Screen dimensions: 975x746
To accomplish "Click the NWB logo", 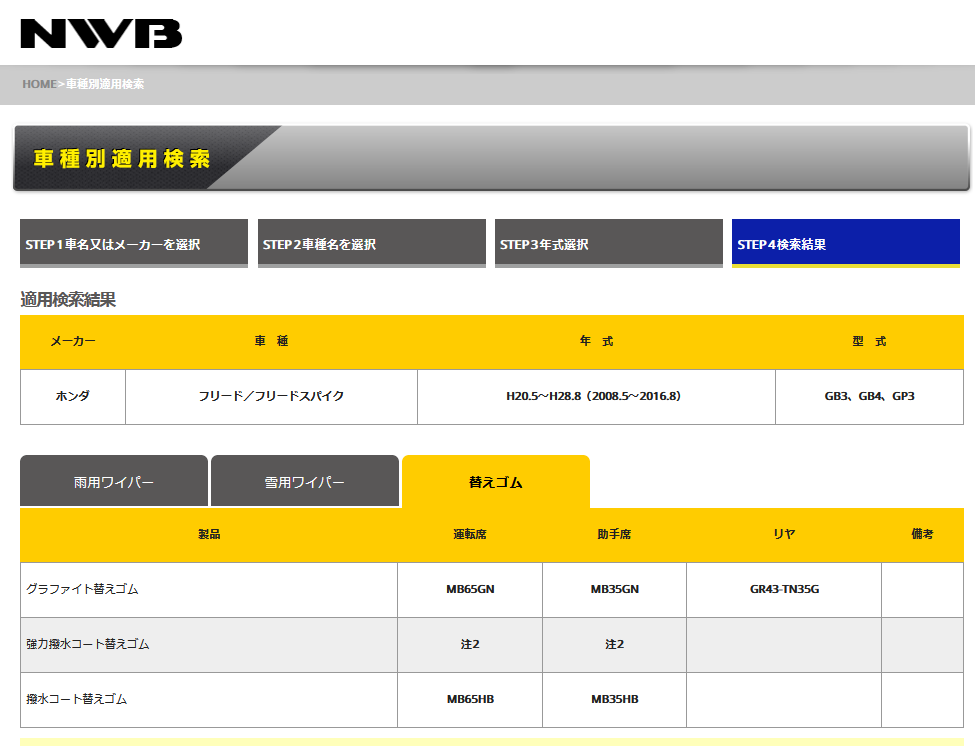I will [101, 34].
